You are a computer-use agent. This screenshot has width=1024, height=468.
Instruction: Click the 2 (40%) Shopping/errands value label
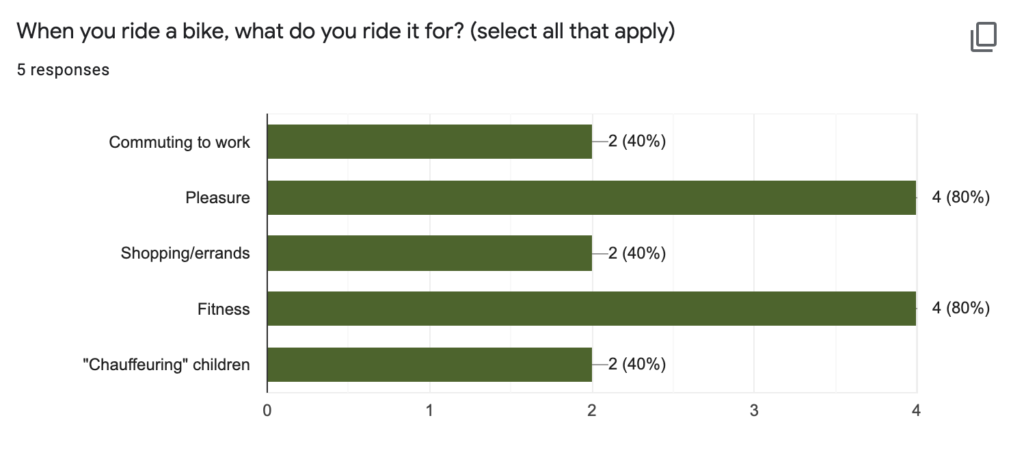[x=637, y=253]
